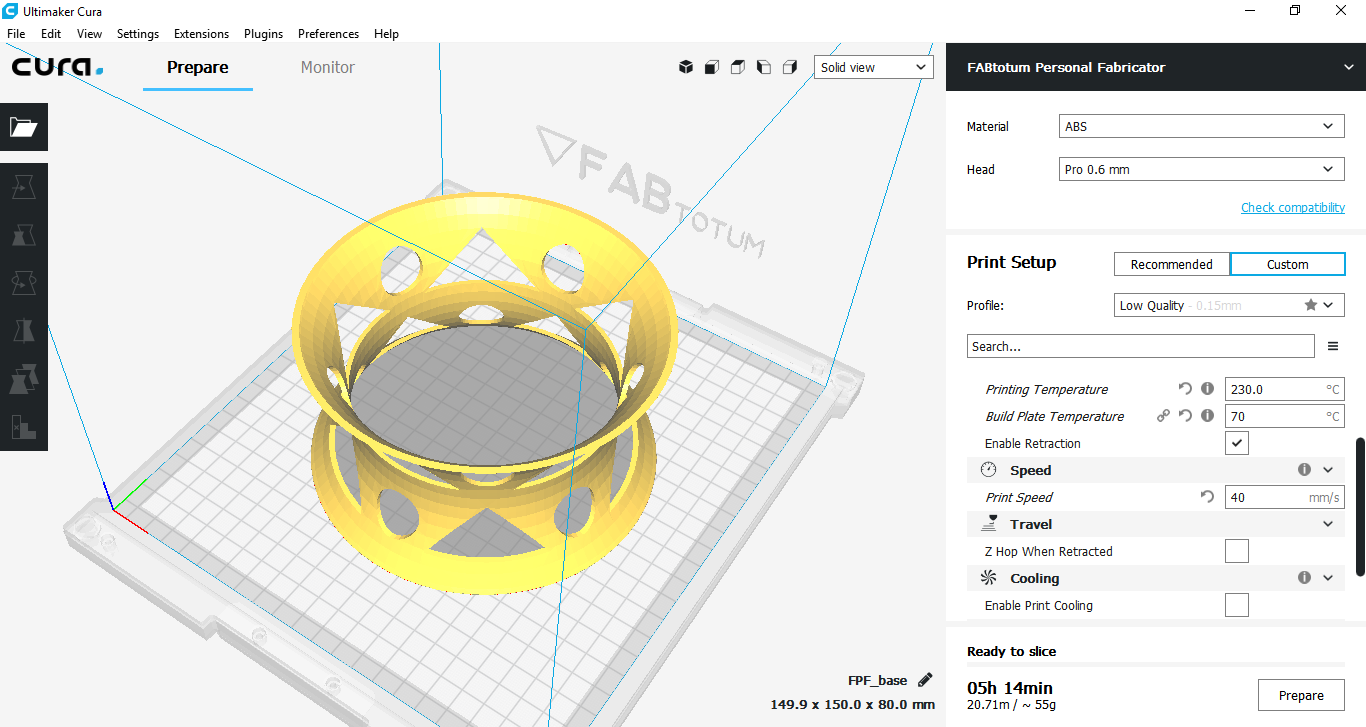This screenshot has width=1366, height=727.
Task: Reset Printing Temperature to its default value
Action: click(x=1185, y=389)
